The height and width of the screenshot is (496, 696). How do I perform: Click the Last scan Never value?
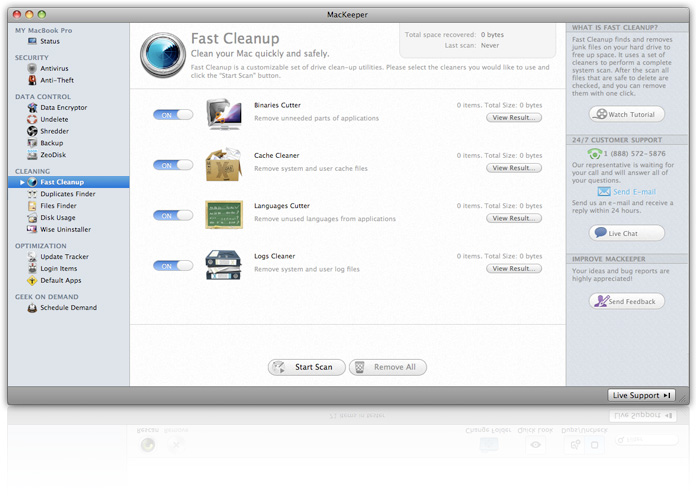click(x=490, y=45)
